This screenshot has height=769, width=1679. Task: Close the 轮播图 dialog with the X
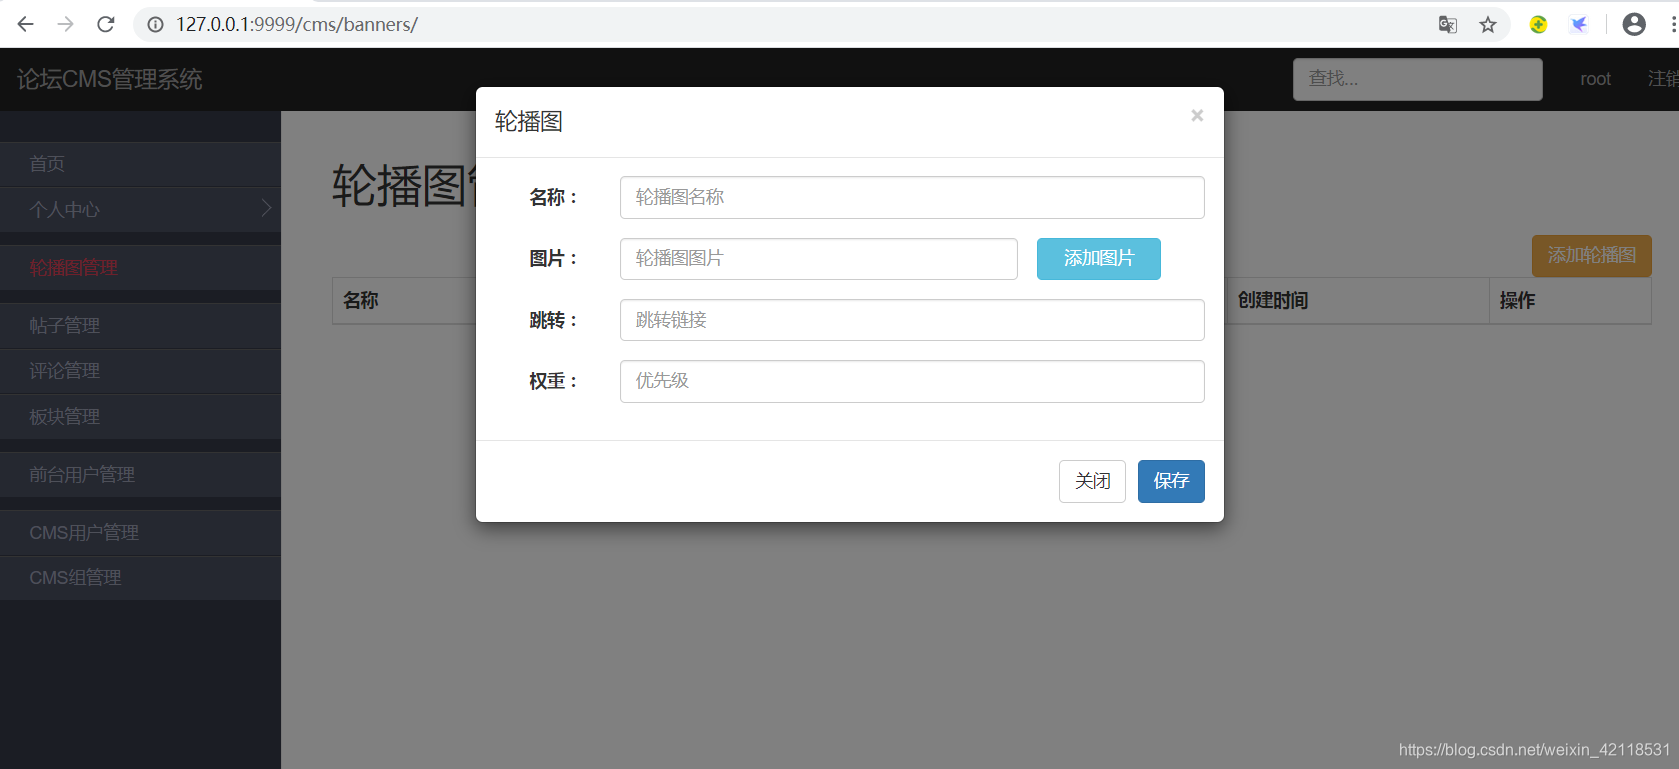click(1197, 116)
